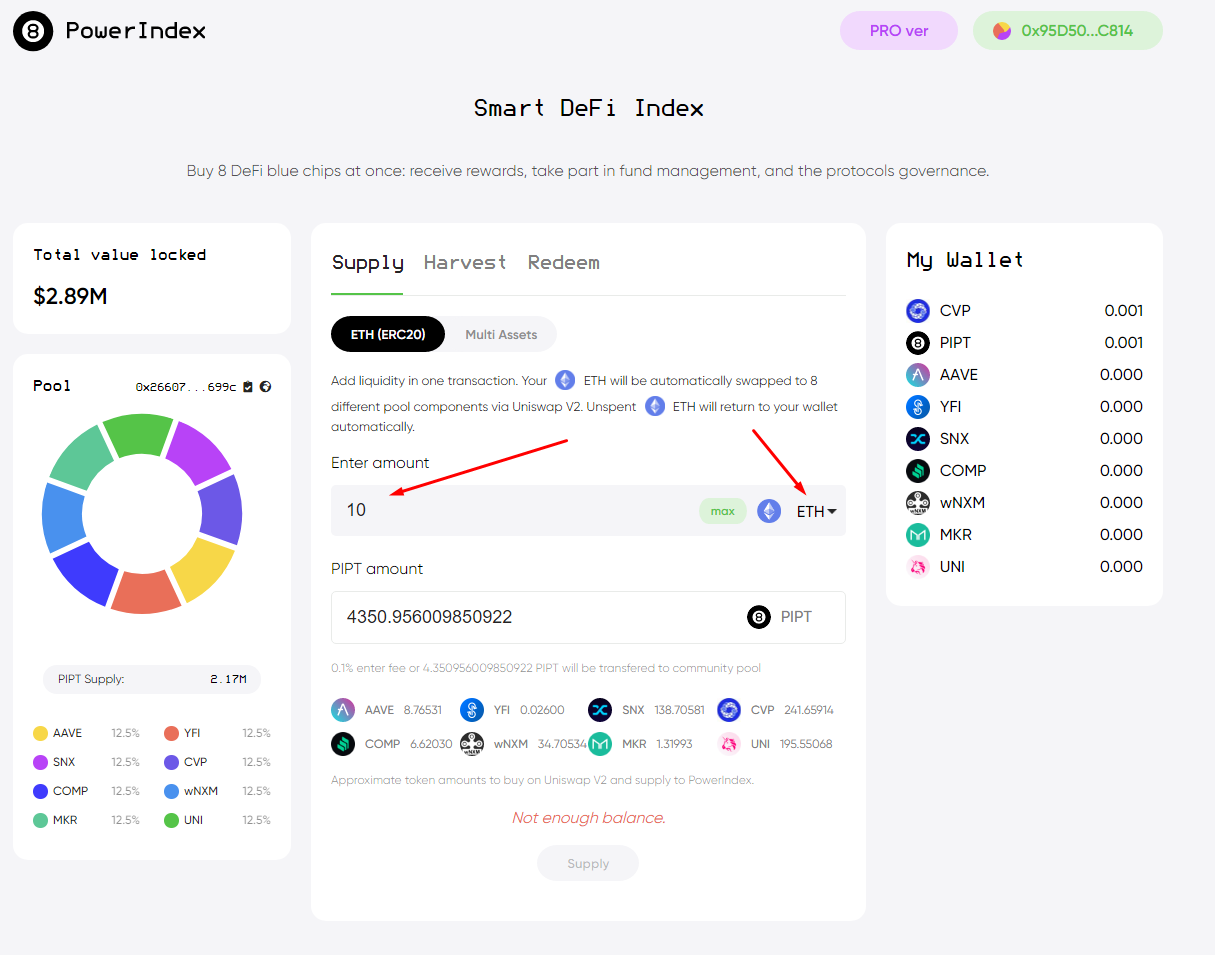Click the yellow AAVE segment of donut chart

(203, 569)
